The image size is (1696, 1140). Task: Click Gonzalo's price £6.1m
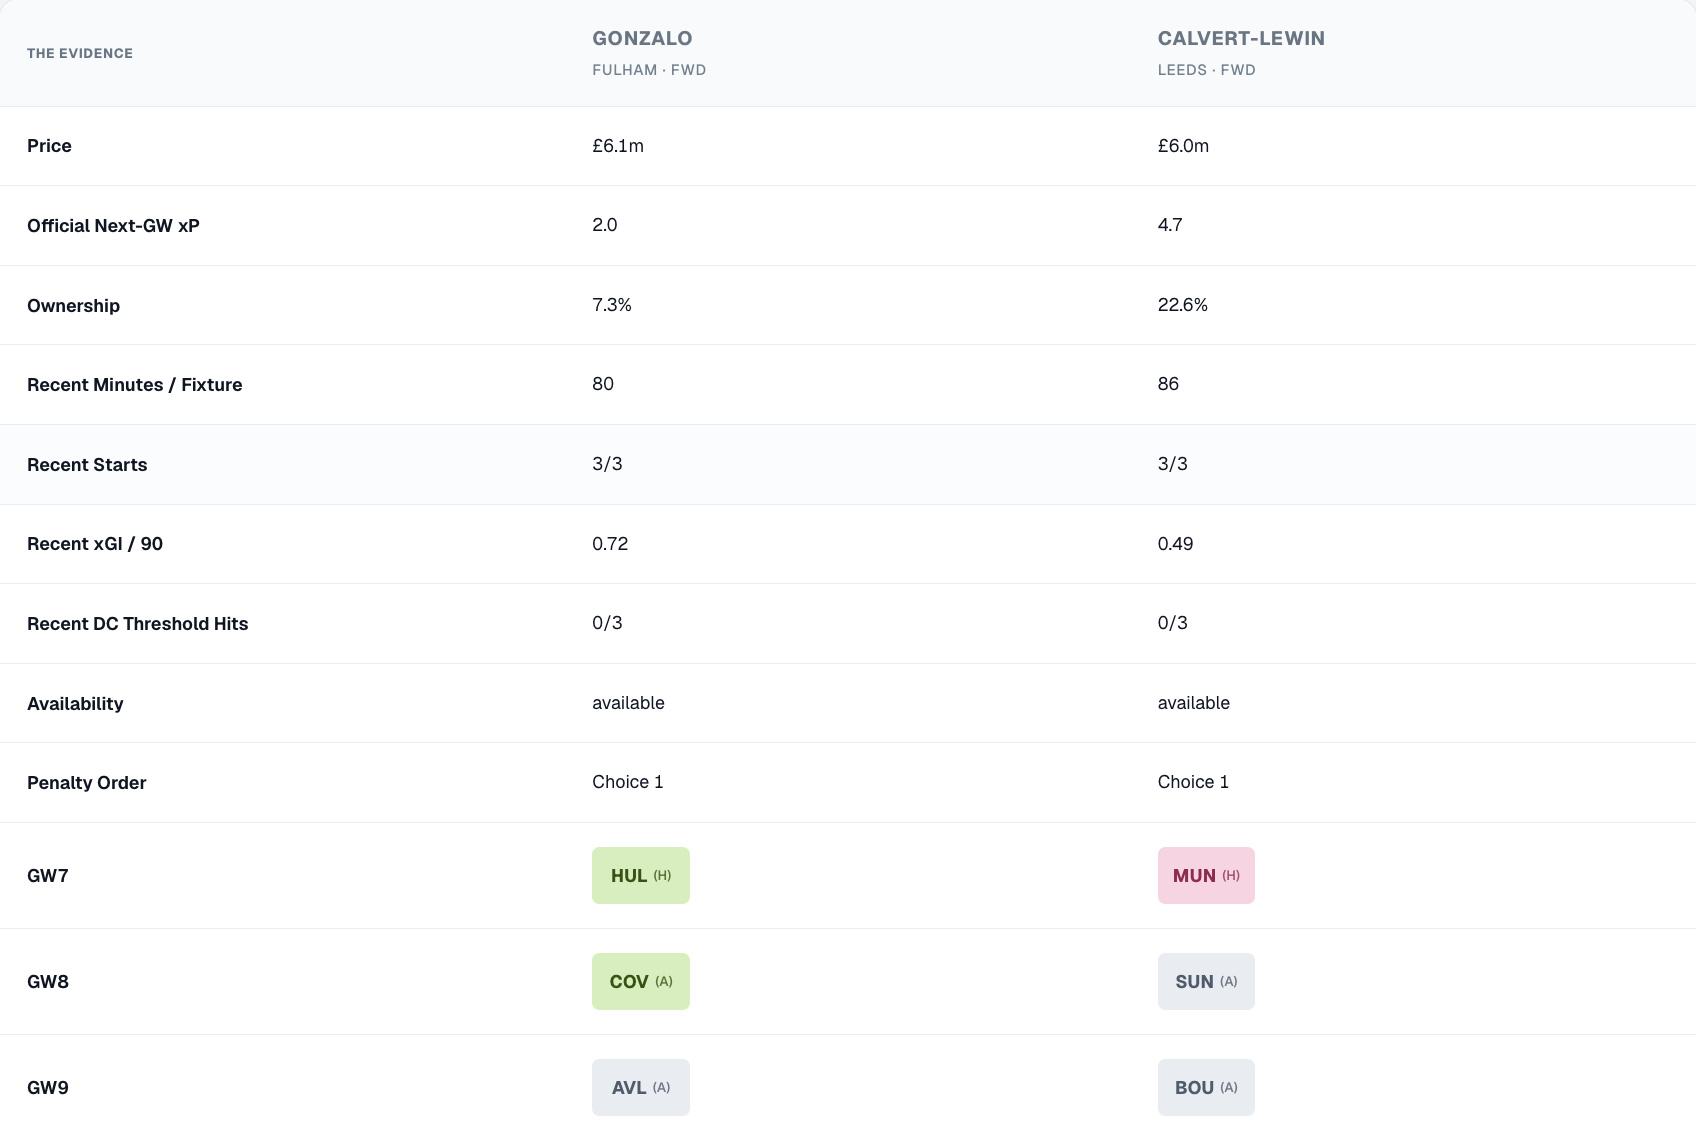(618, 146)
